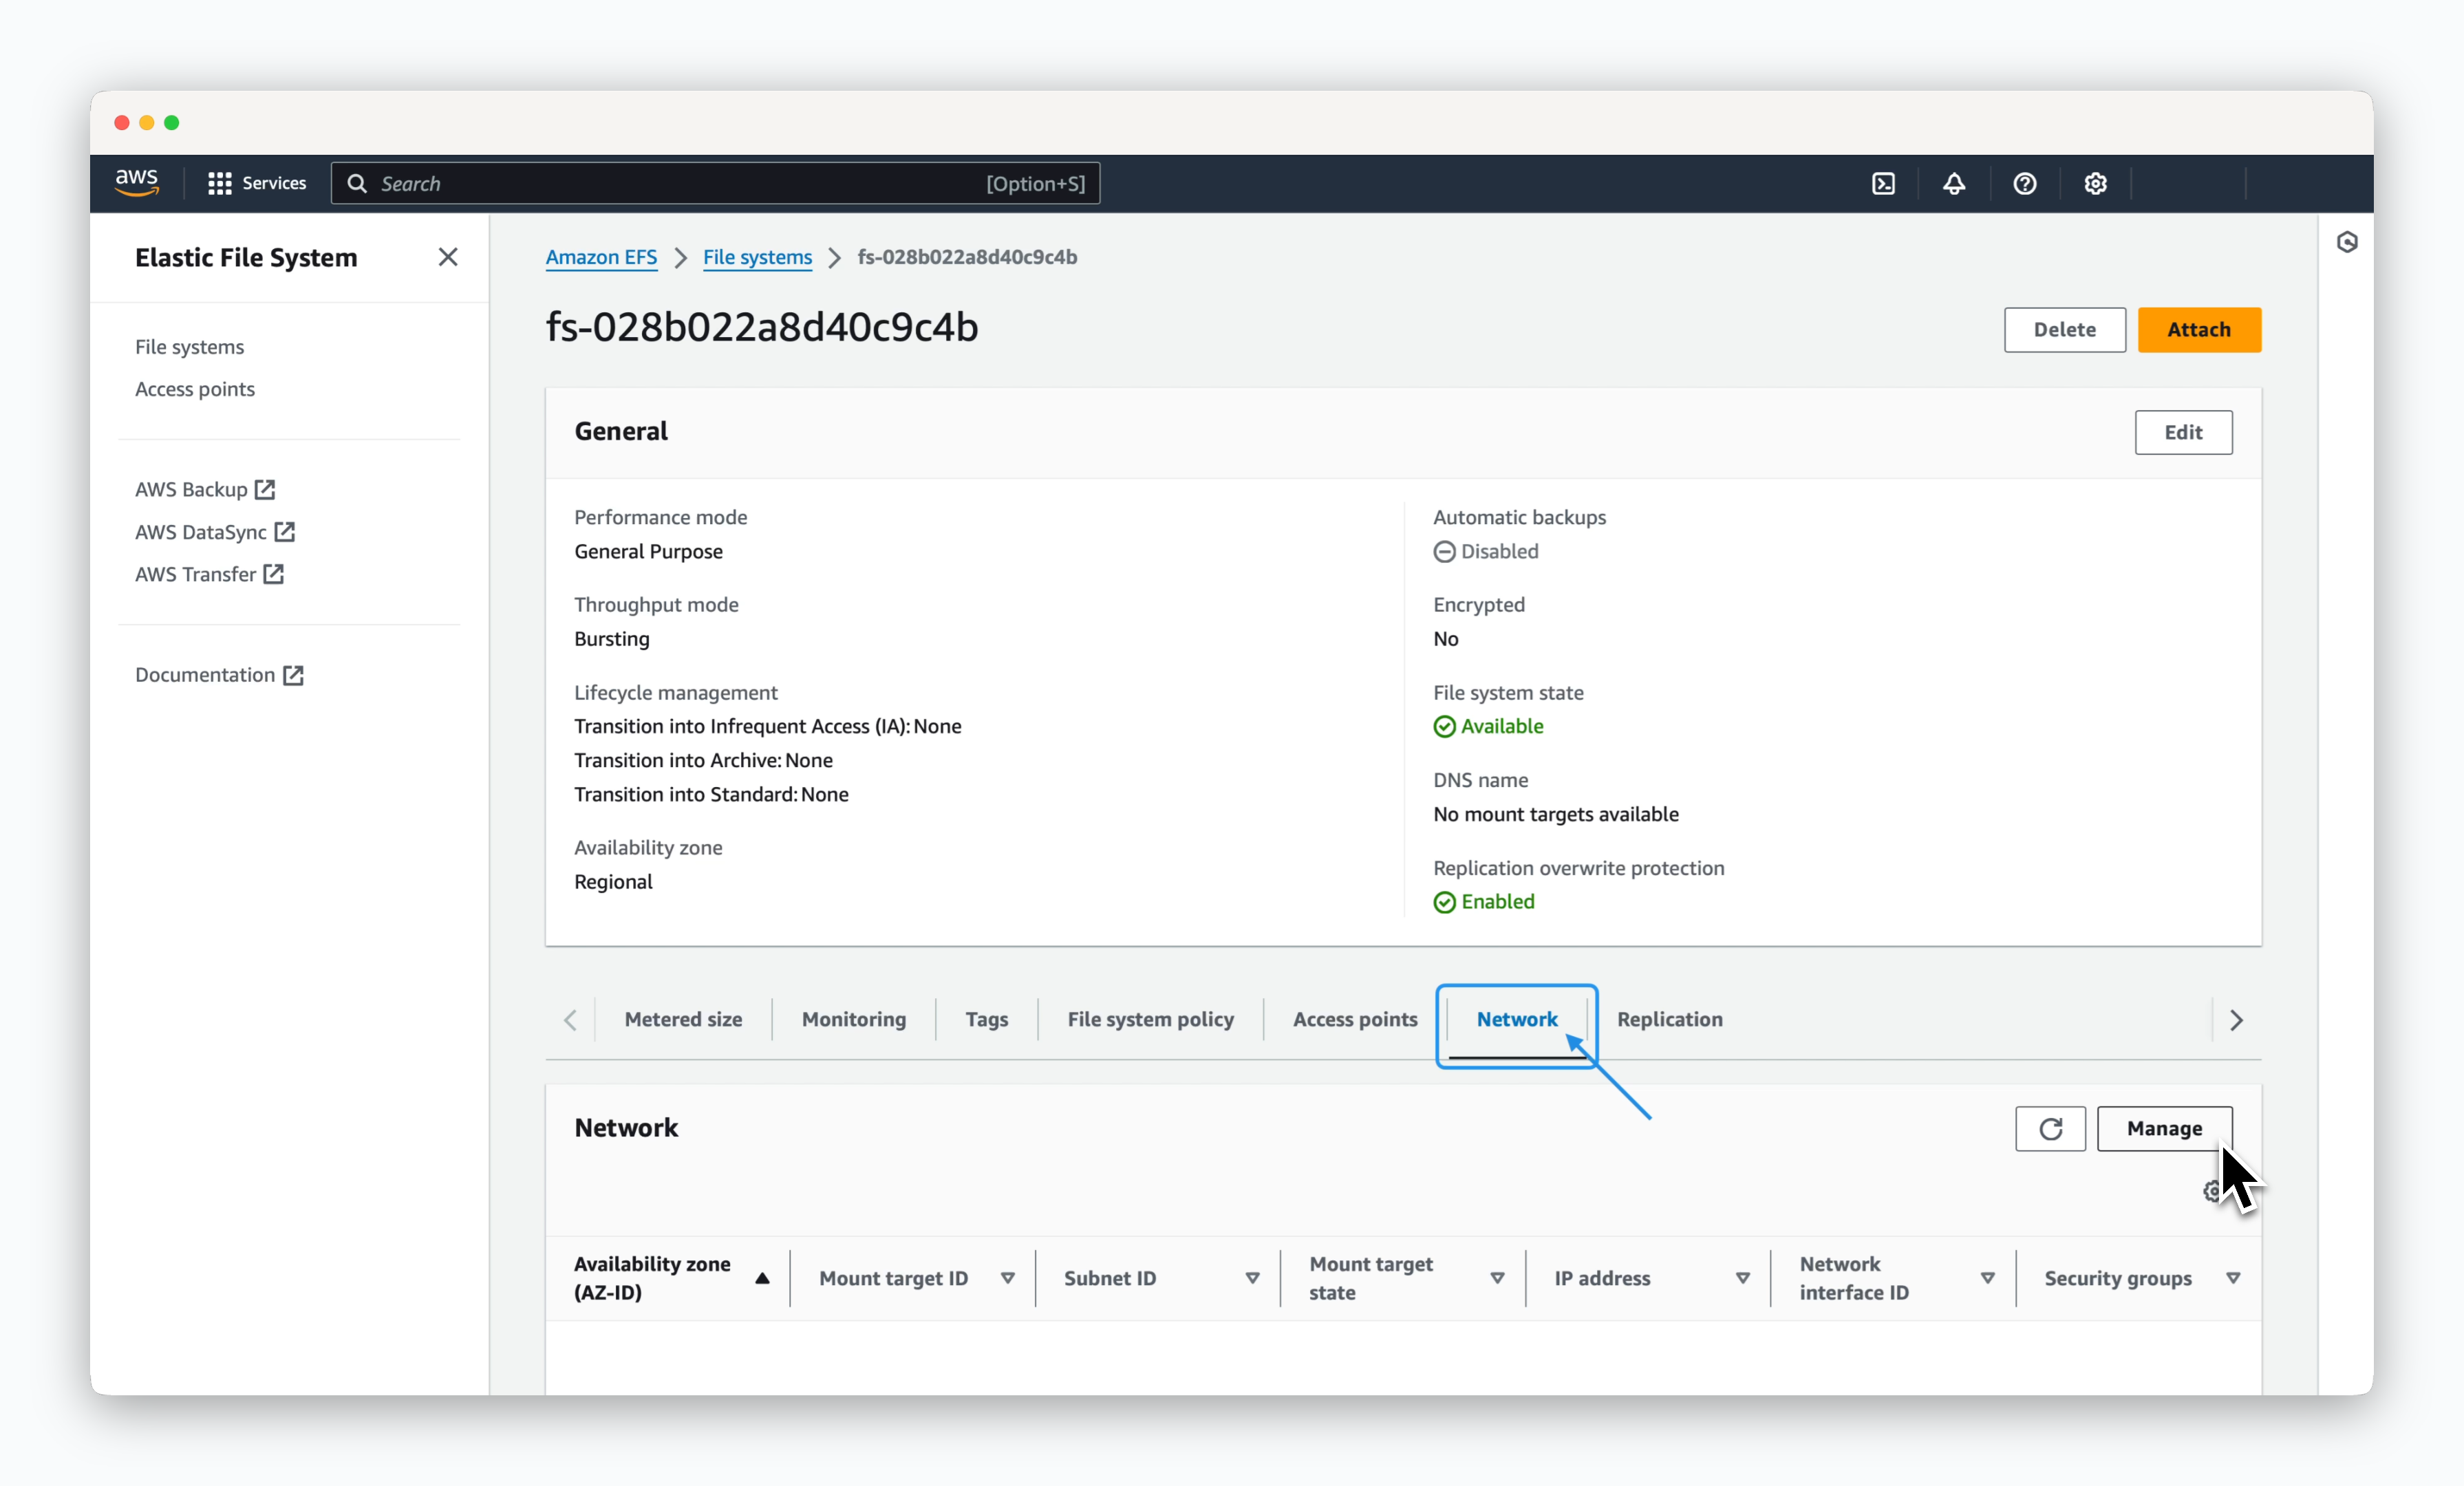Open File systems in the sidebar

tap(189, 346)
